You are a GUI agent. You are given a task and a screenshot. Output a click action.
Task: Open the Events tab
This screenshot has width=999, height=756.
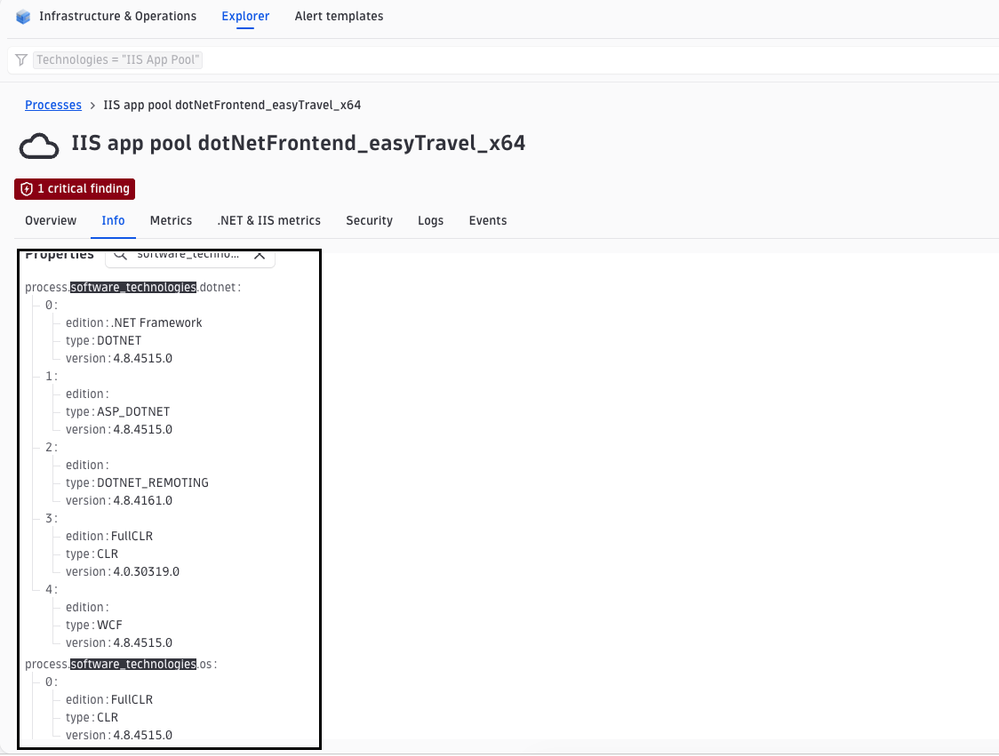(488, 221)
